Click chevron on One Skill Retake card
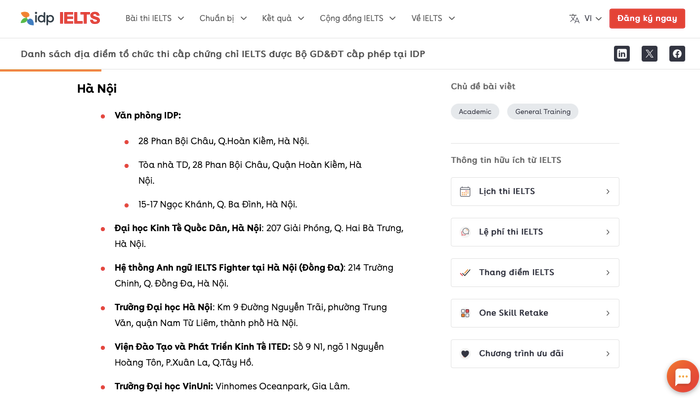Viewport: 700px width, 398px height. click(x=608, y=313)
